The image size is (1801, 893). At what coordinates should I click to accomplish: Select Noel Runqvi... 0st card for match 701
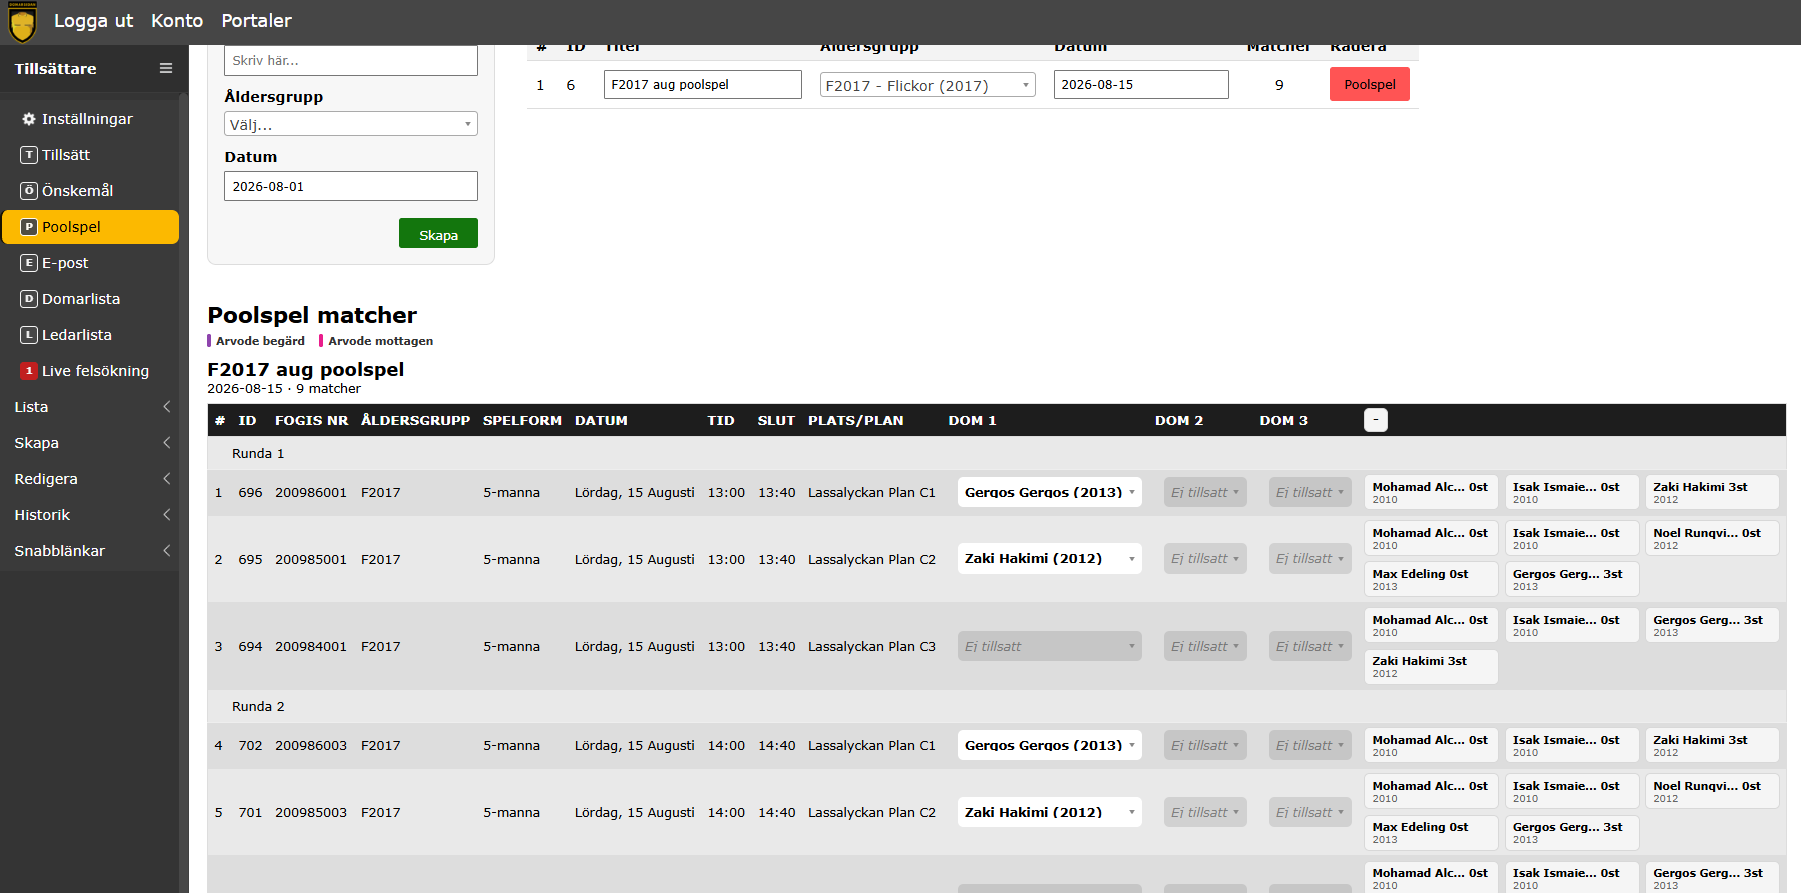(1712, 791)
